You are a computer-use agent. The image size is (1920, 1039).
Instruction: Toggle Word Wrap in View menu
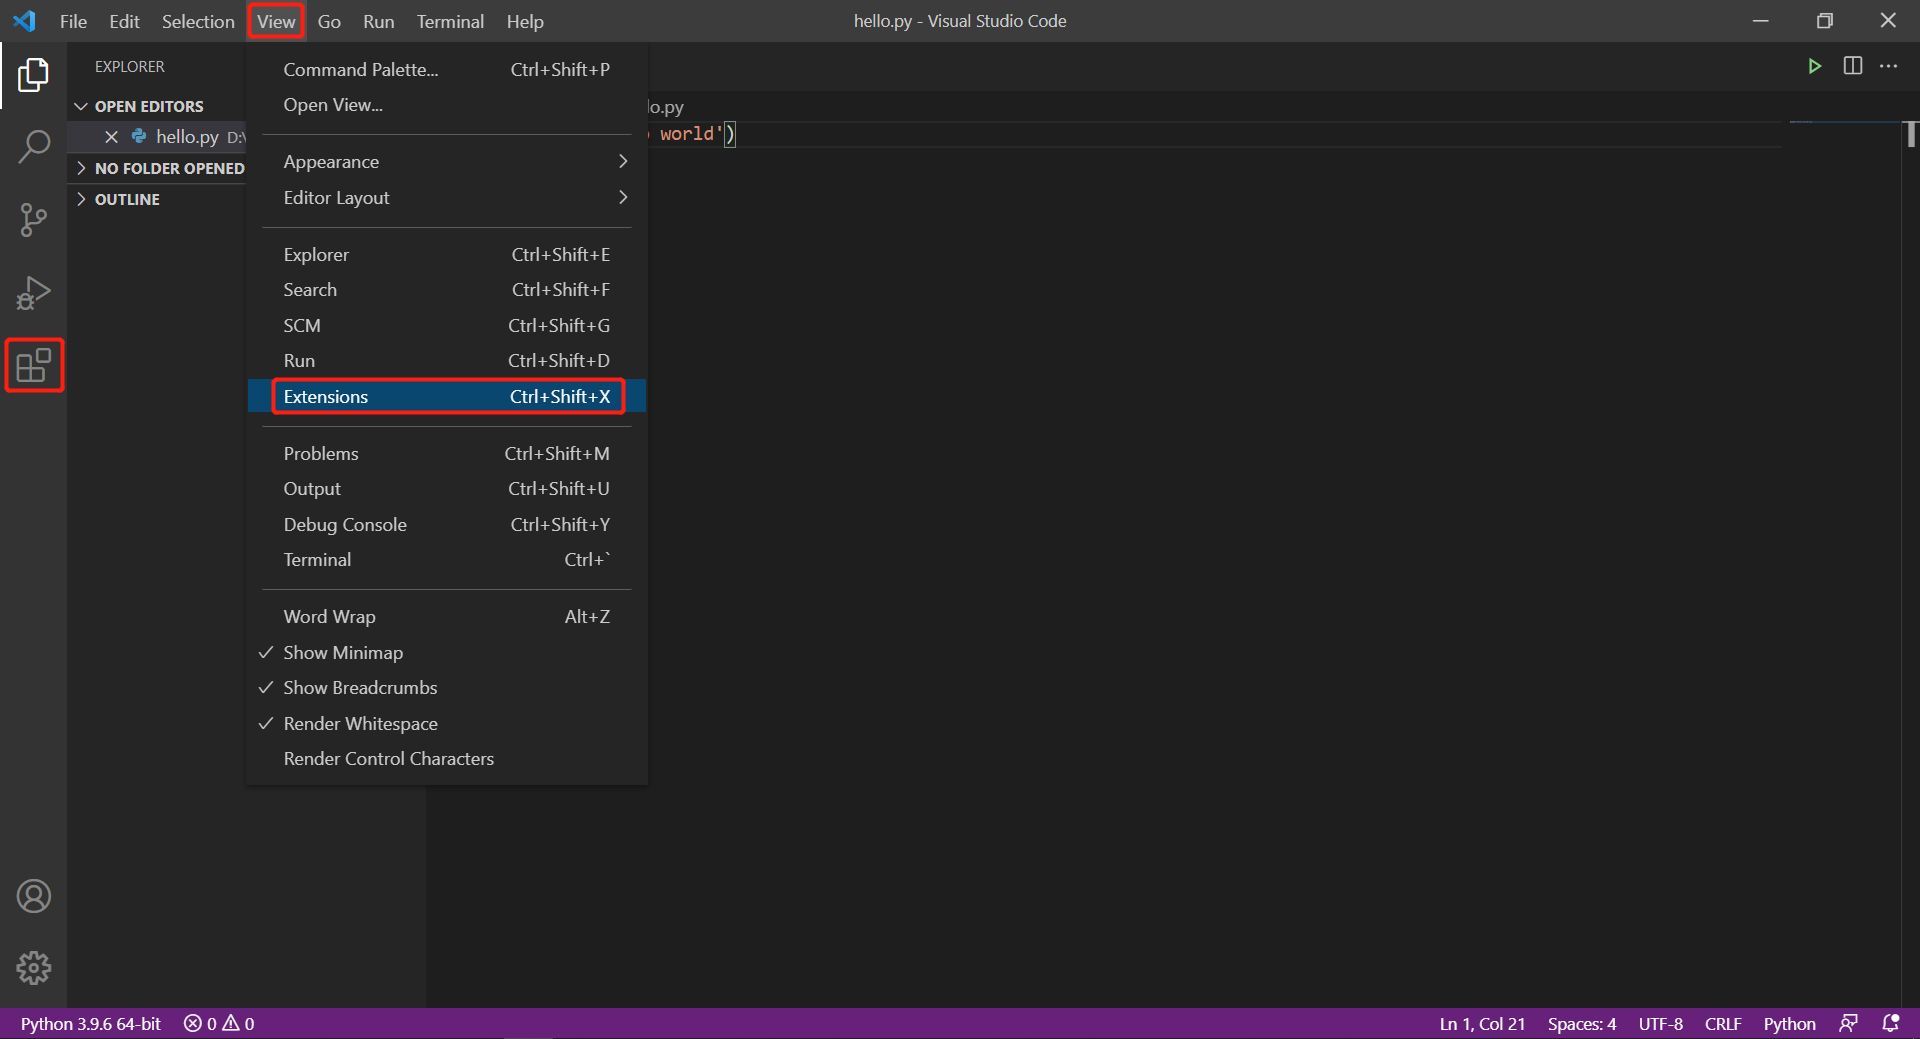point(447,617)
